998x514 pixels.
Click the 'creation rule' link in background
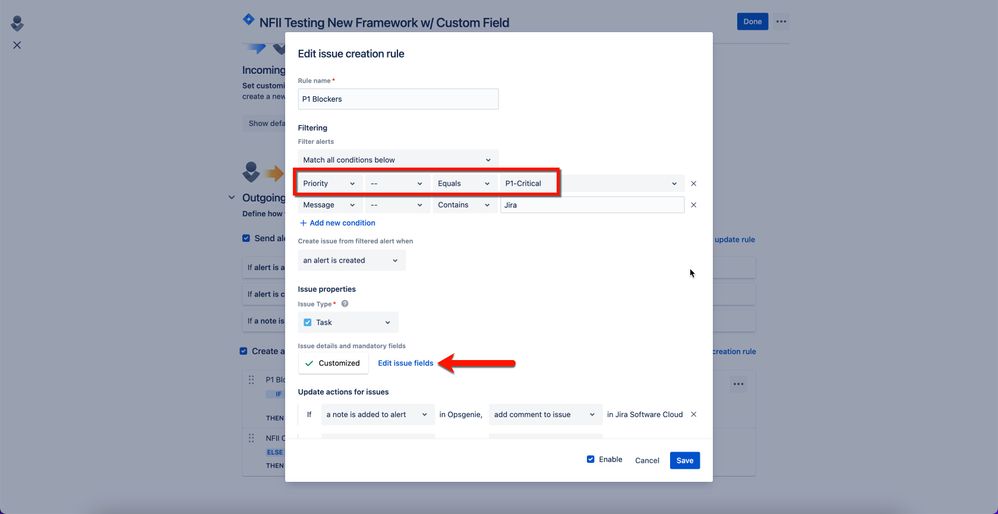(733, 351)
